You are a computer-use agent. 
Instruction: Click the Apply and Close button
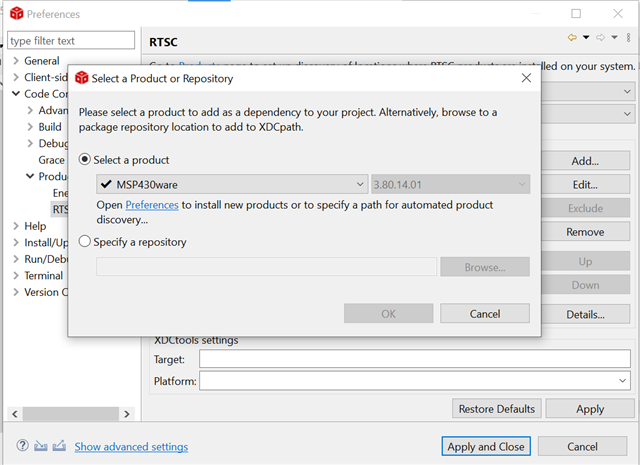point(485,446)
